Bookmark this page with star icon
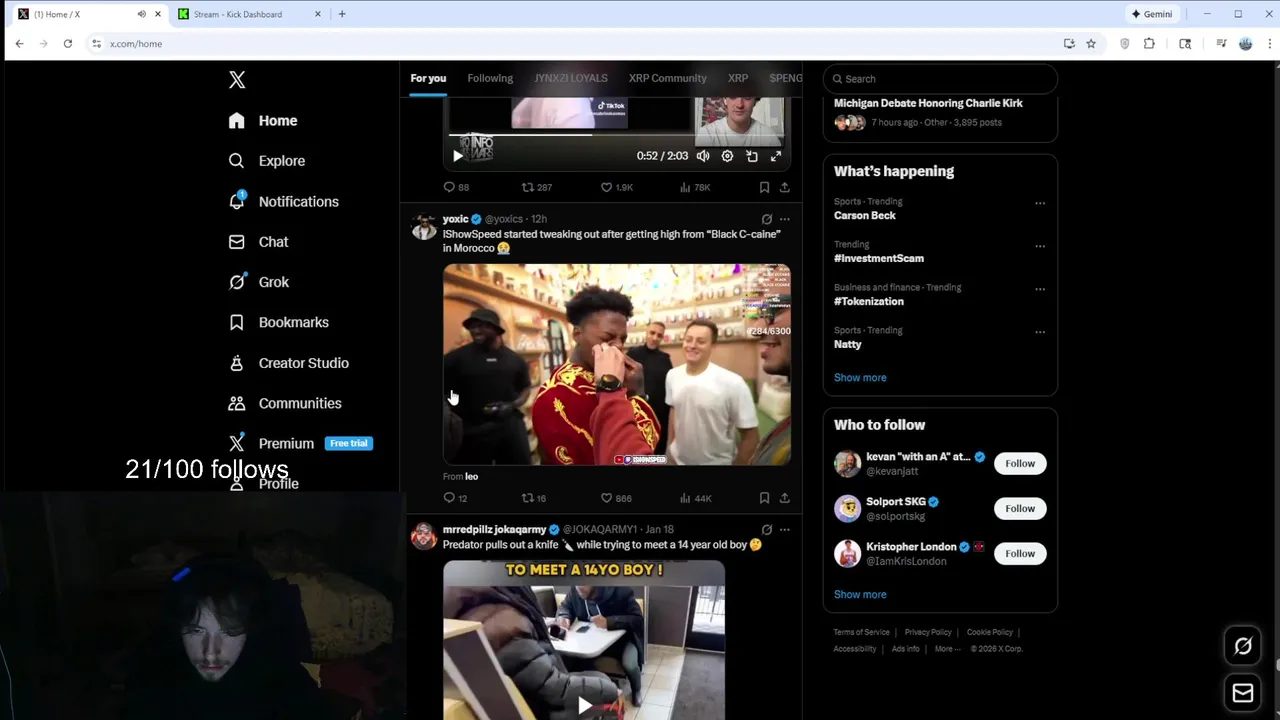The image size is (1280, 720). coord(1091,44)
